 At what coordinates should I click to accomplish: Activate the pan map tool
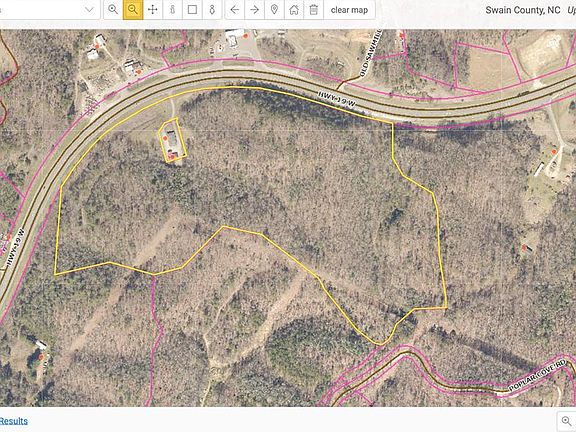coord(153,10)
